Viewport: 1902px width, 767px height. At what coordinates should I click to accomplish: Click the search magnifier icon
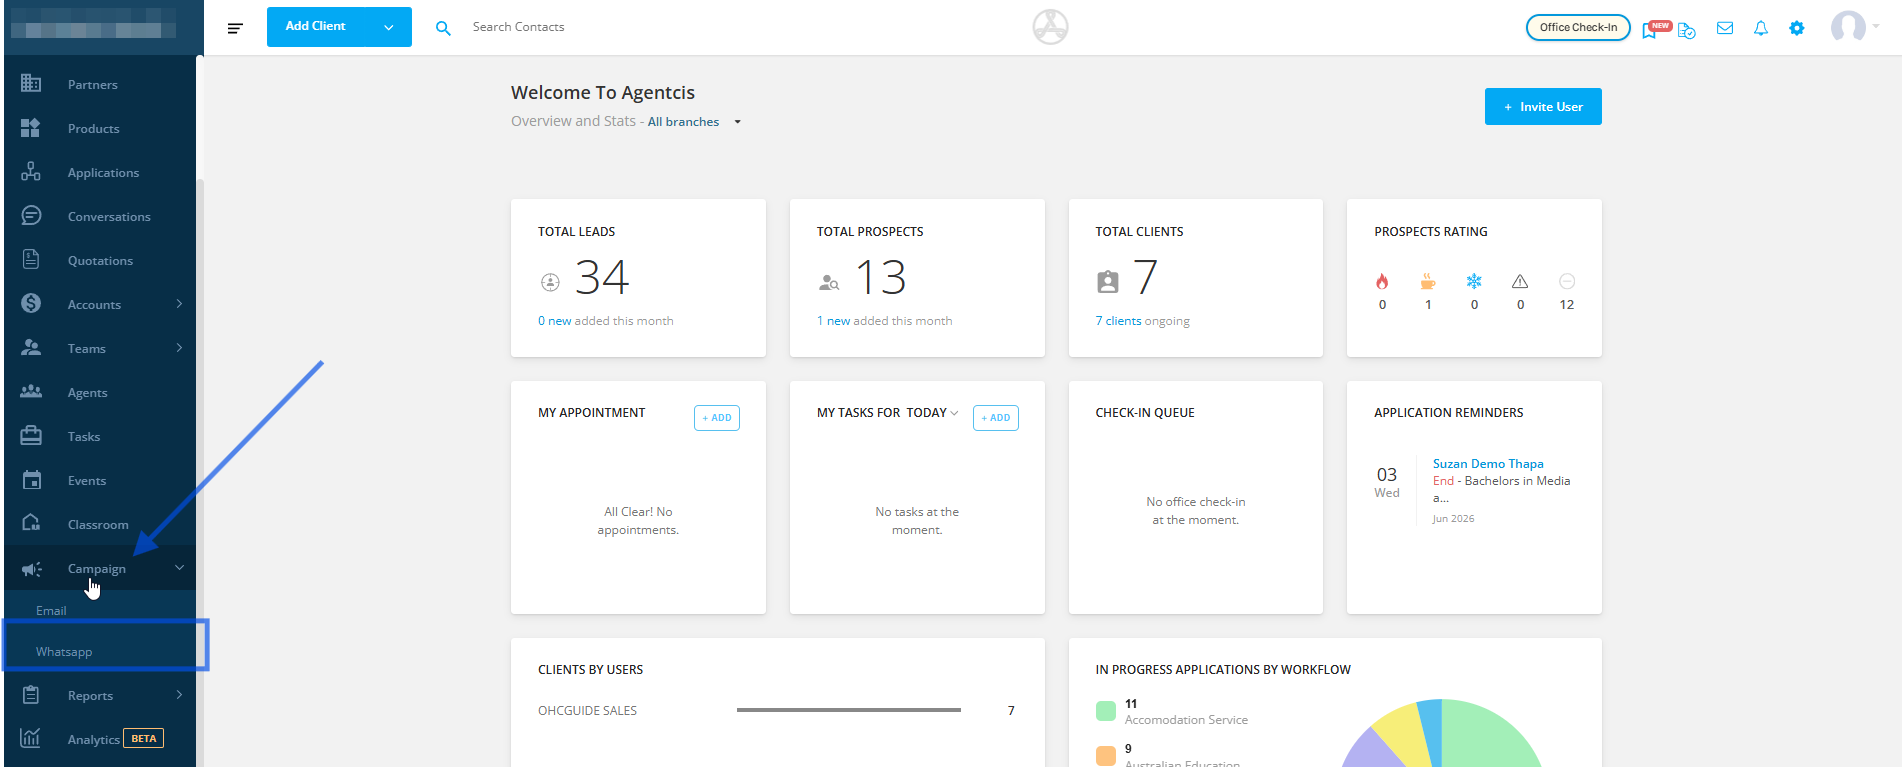(x=443, y=28)
